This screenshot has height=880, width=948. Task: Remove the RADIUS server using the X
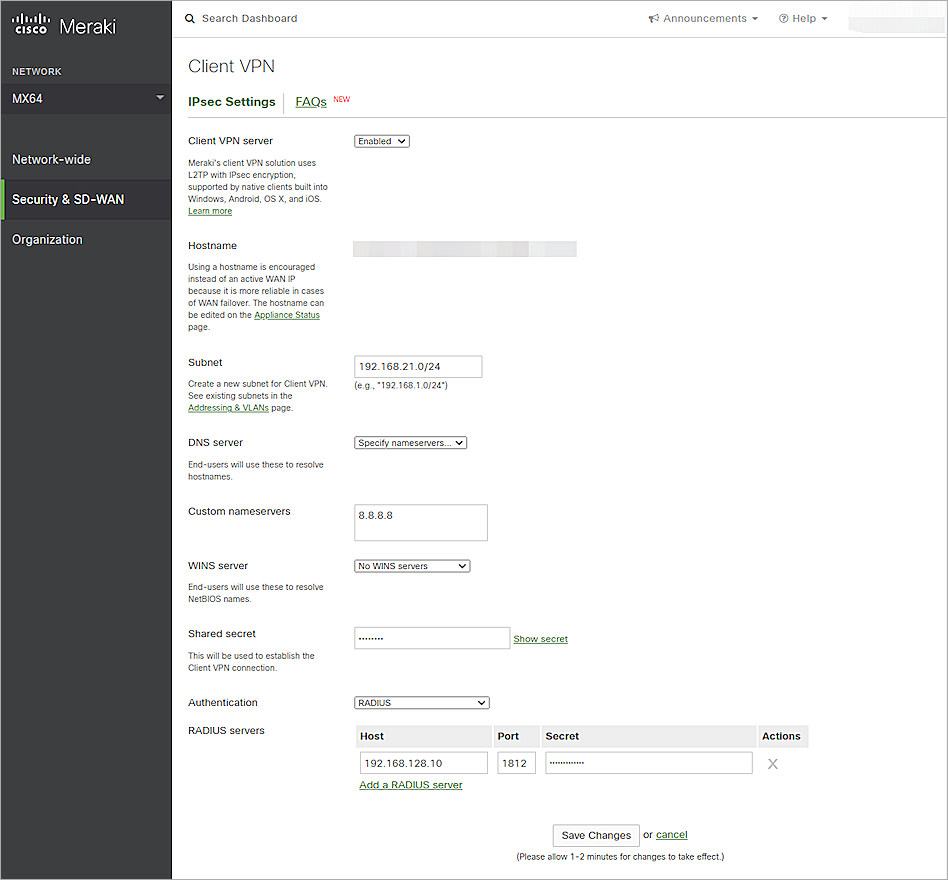(x=772, y=763)
